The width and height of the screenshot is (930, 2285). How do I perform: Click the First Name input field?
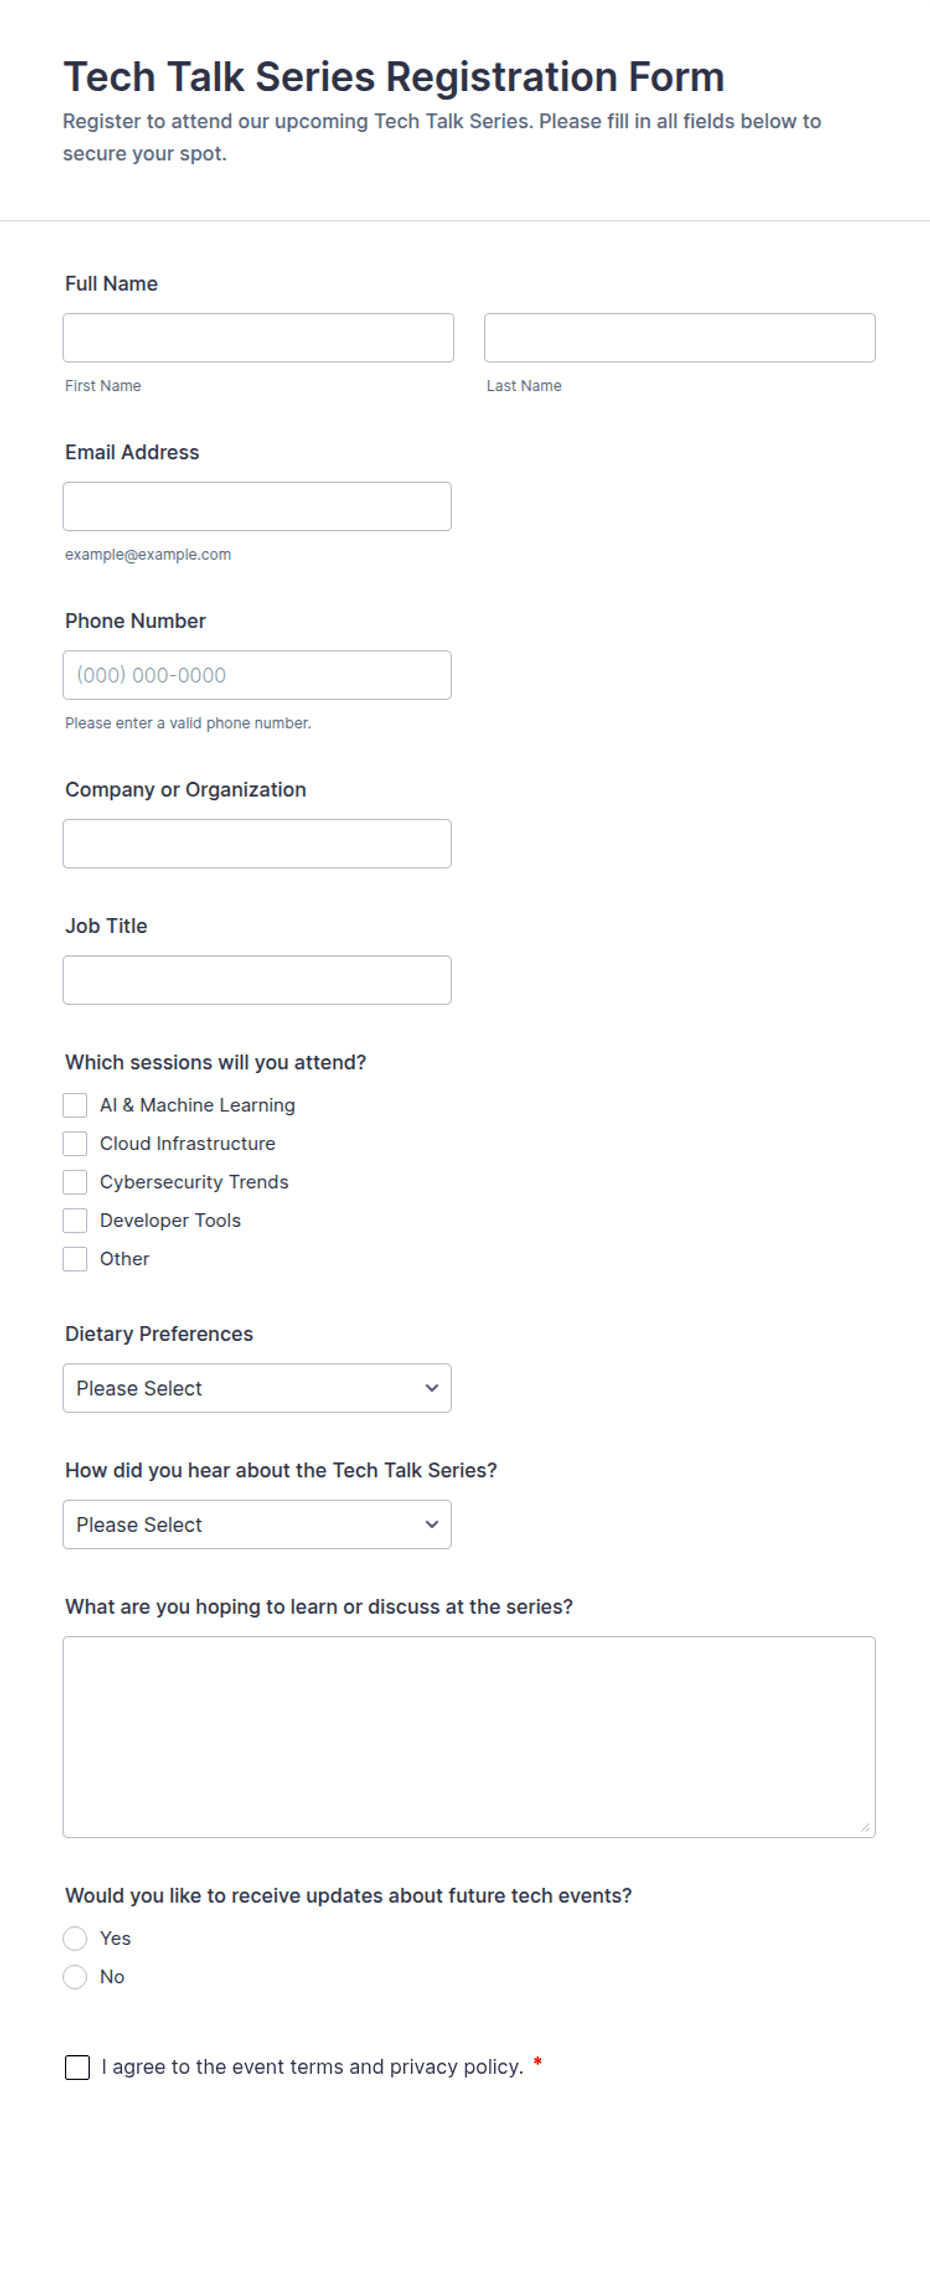point(258,338)
